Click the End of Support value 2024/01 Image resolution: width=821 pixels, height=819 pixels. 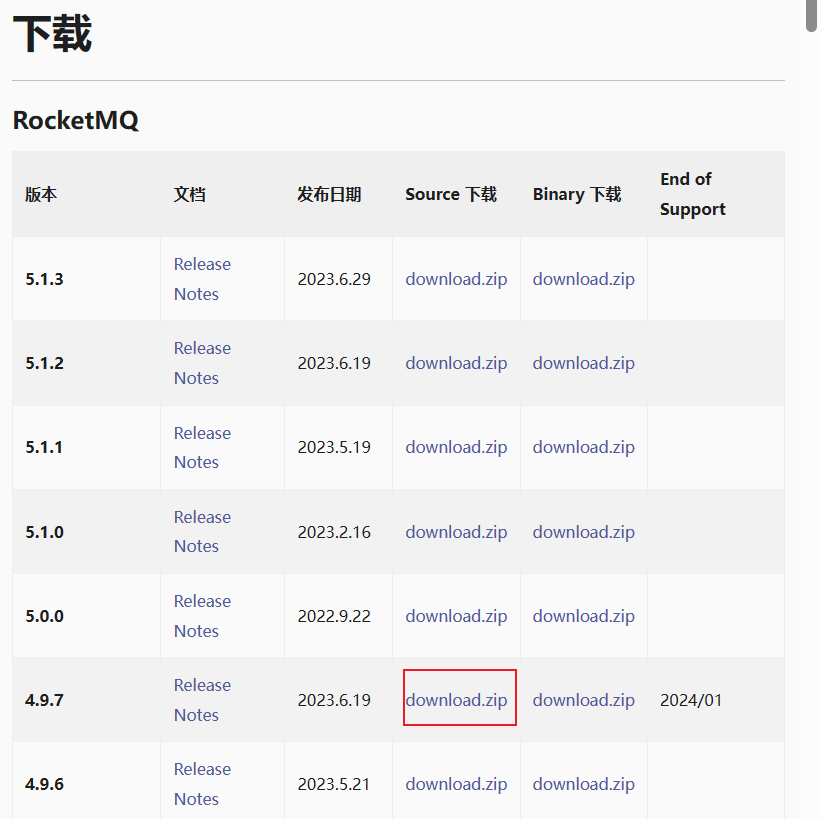click(x=691, y=700)
